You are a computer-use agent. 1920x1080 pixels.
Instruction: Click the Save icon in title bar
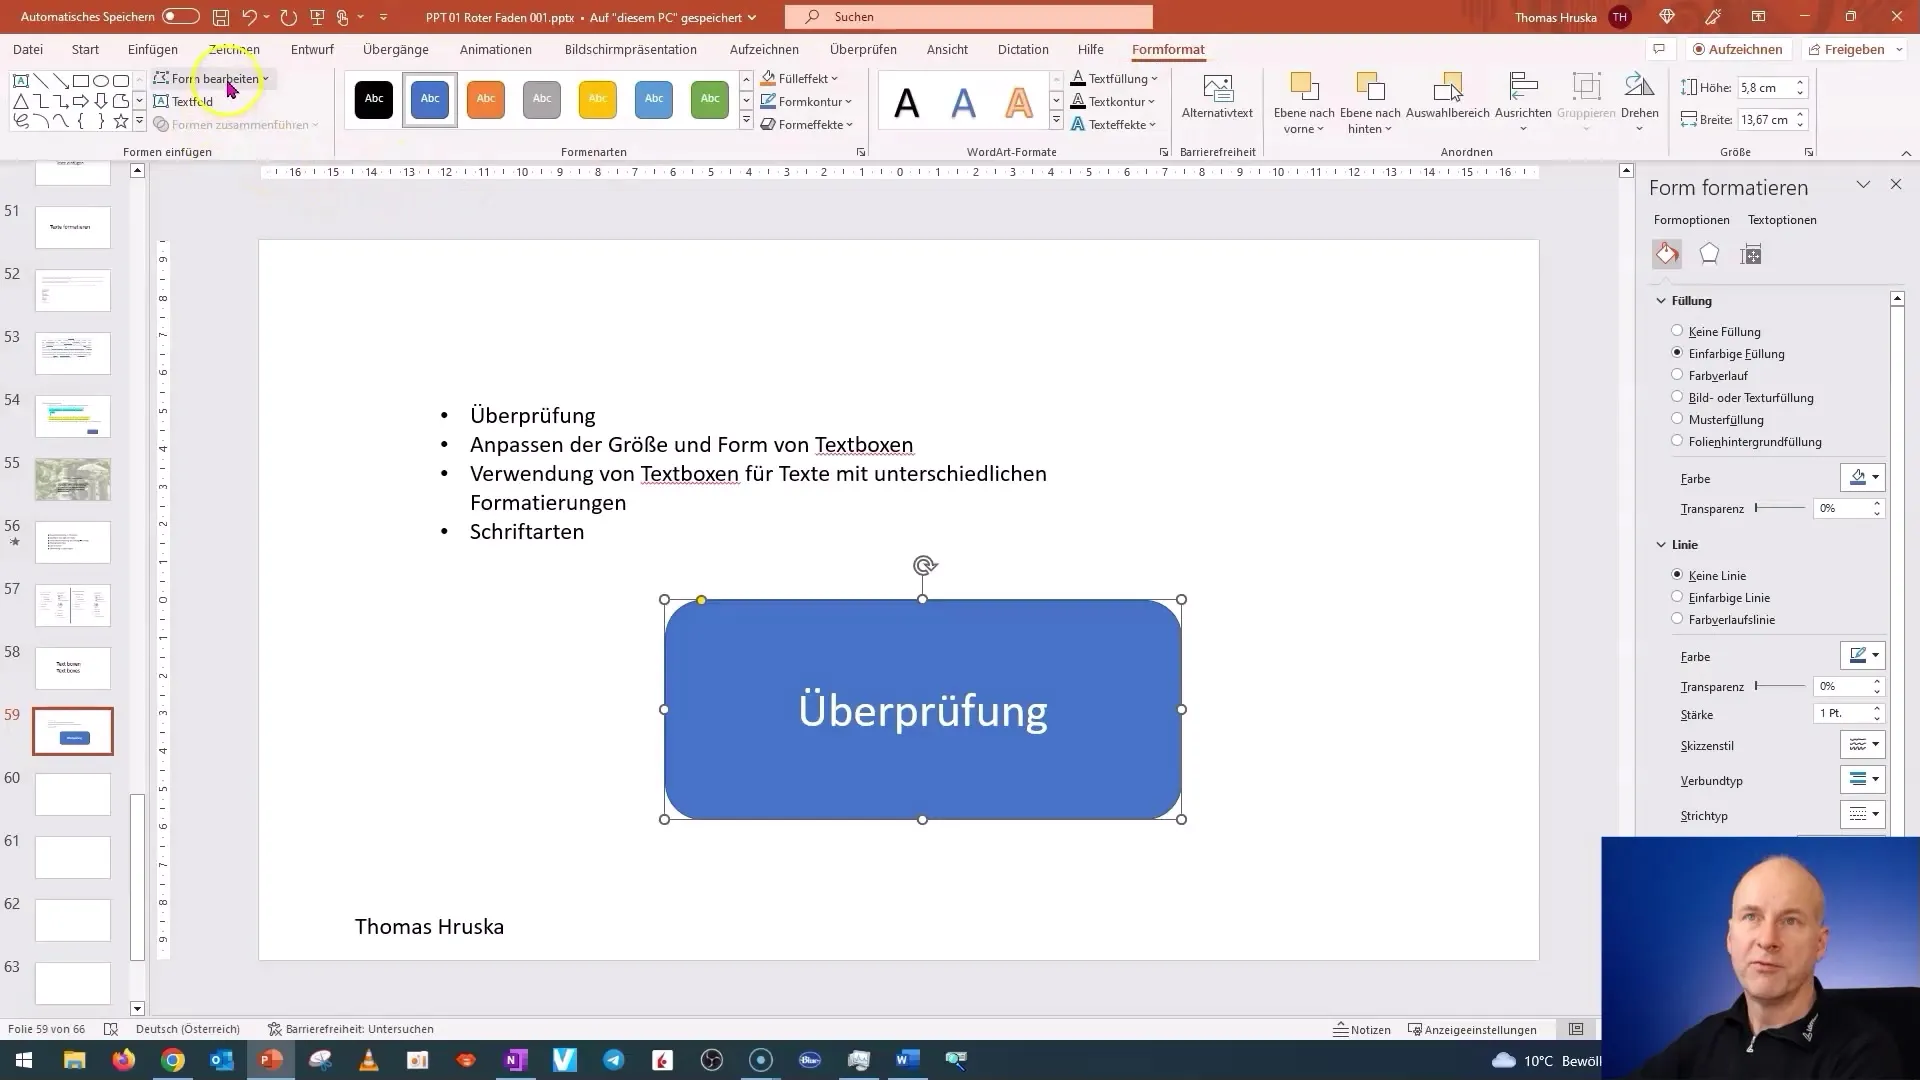[221, 17]
